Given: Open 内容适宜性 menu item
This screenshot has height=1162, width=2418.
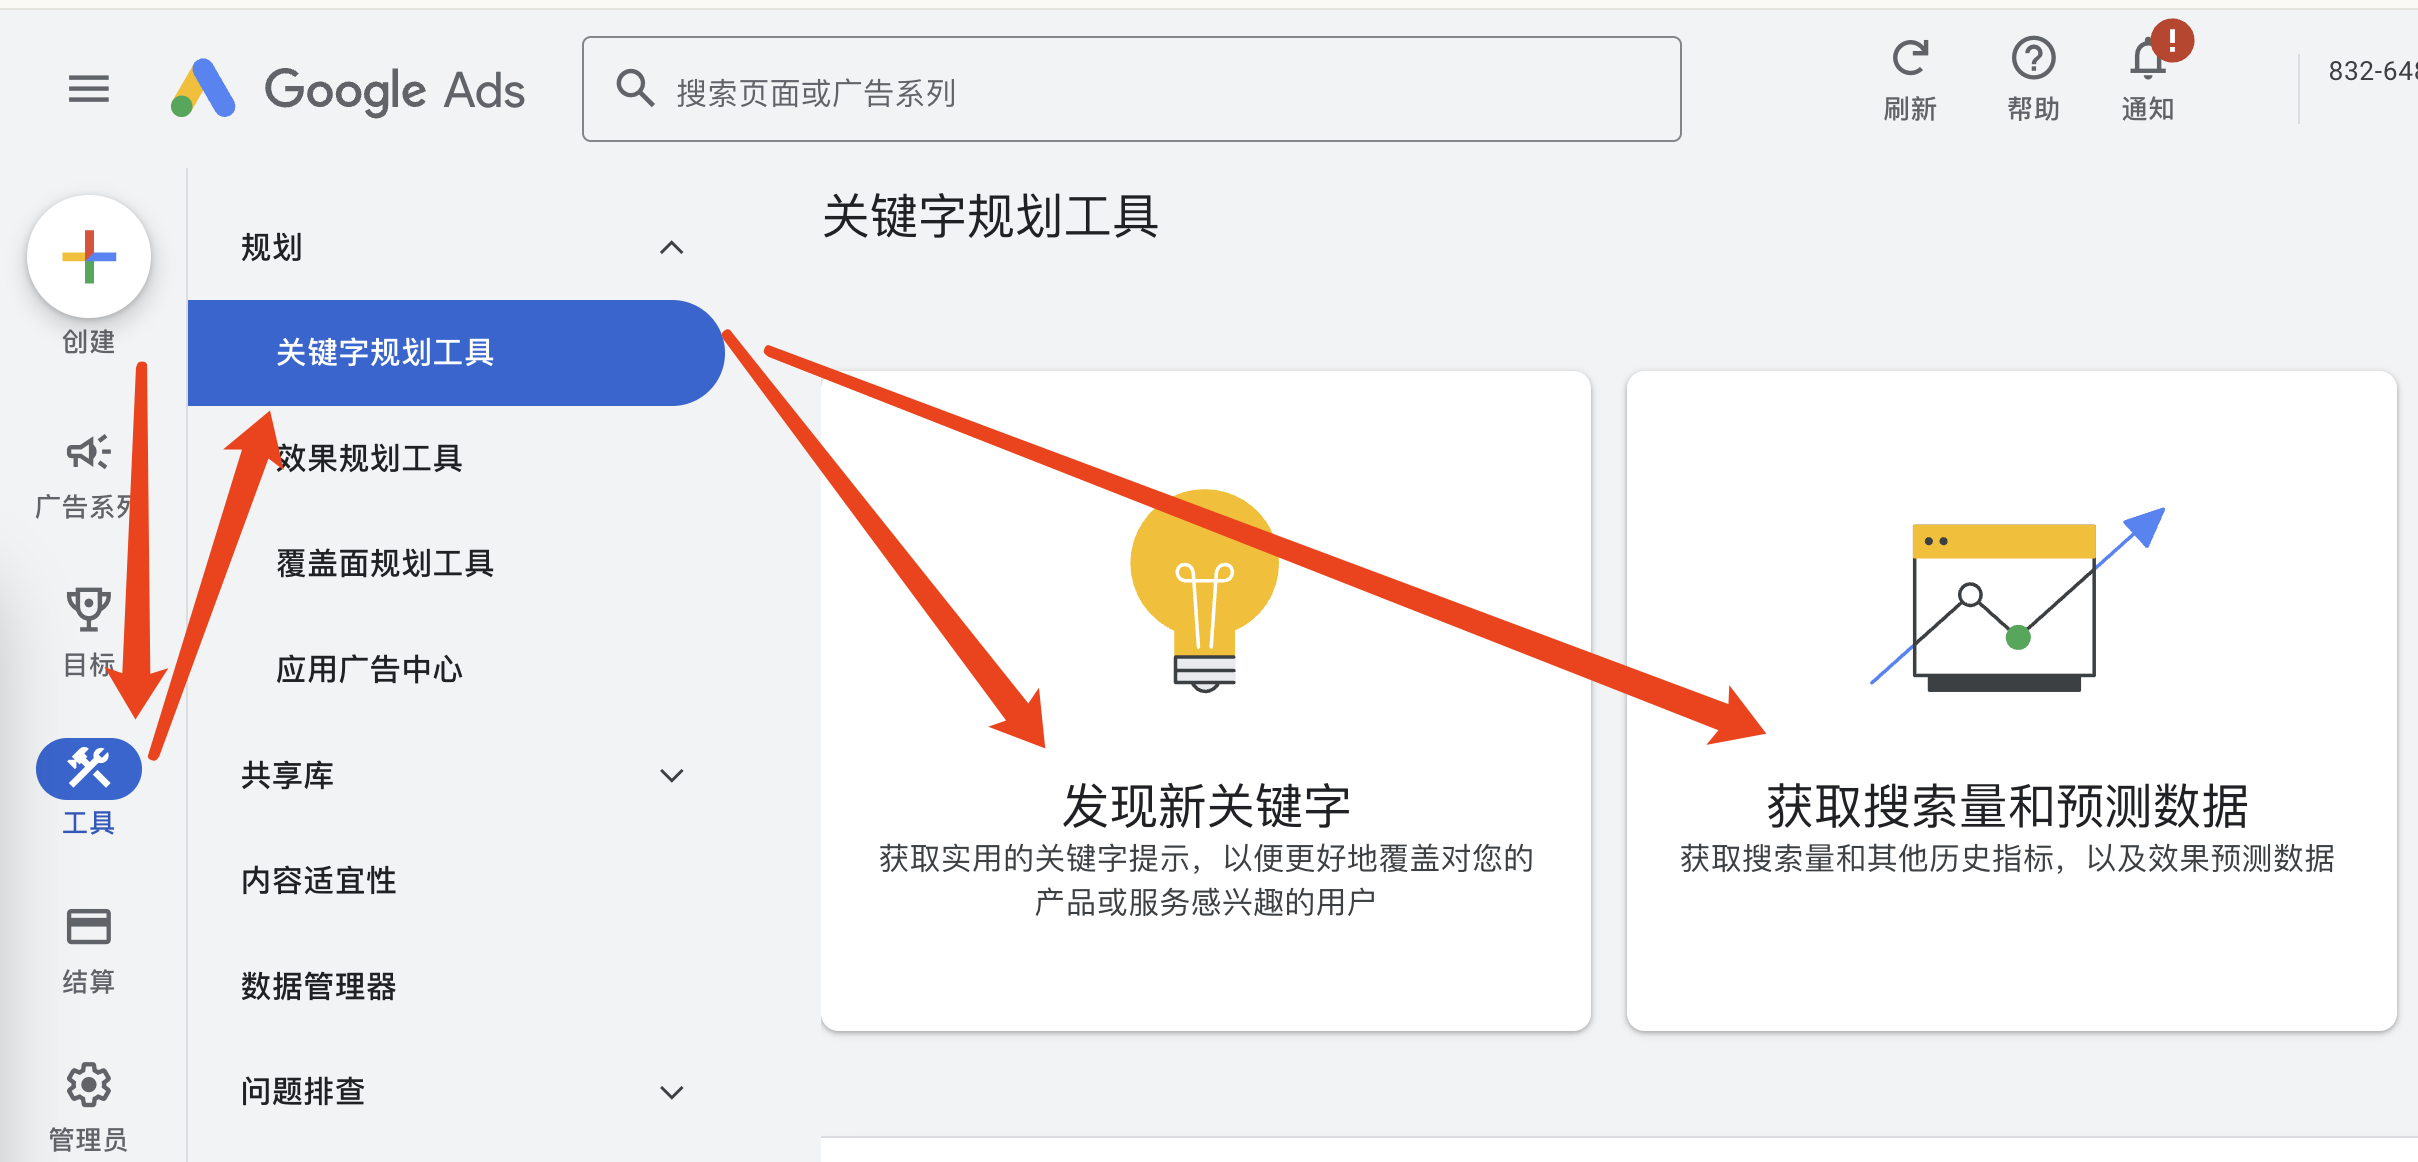Looking at the screenshot, I should (319, 880).
